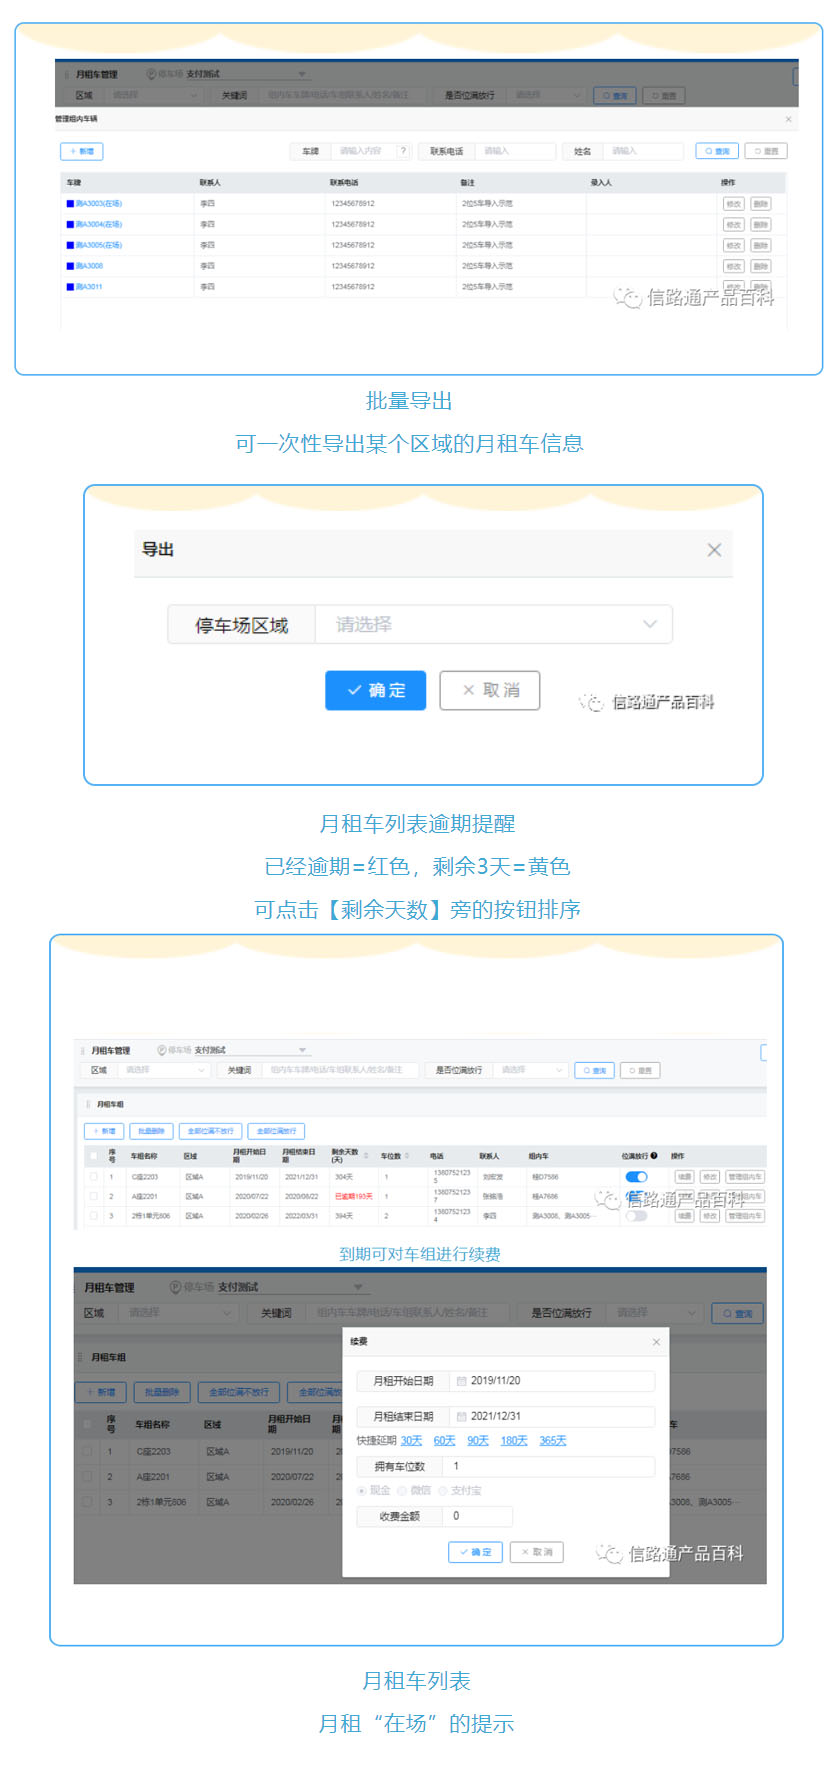Click blue square icon beside A3004

click(x=70, y=224)
